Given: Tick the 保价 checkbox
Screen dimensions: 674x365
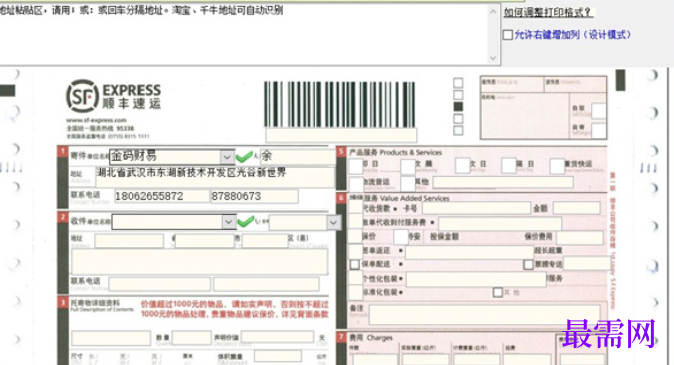Looking at the screenshot, I should [x=355, y=236].
